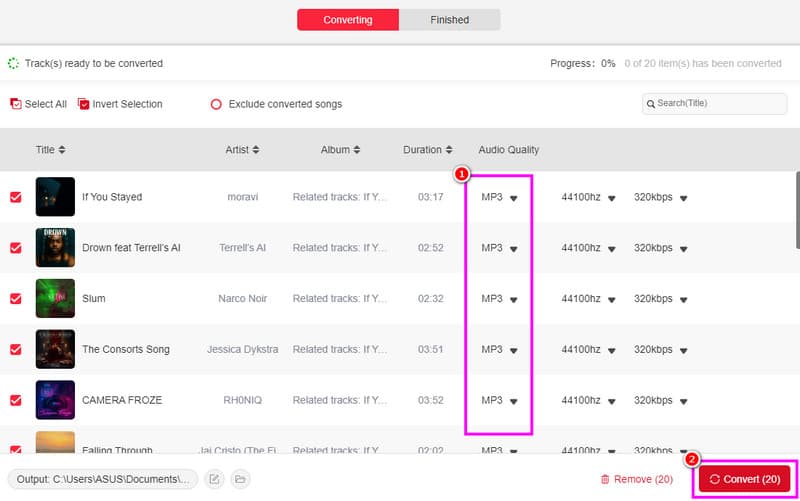The image size is (800, 501).
Task: Sort tracks by Album column arrows
Action: pos(357,150)
